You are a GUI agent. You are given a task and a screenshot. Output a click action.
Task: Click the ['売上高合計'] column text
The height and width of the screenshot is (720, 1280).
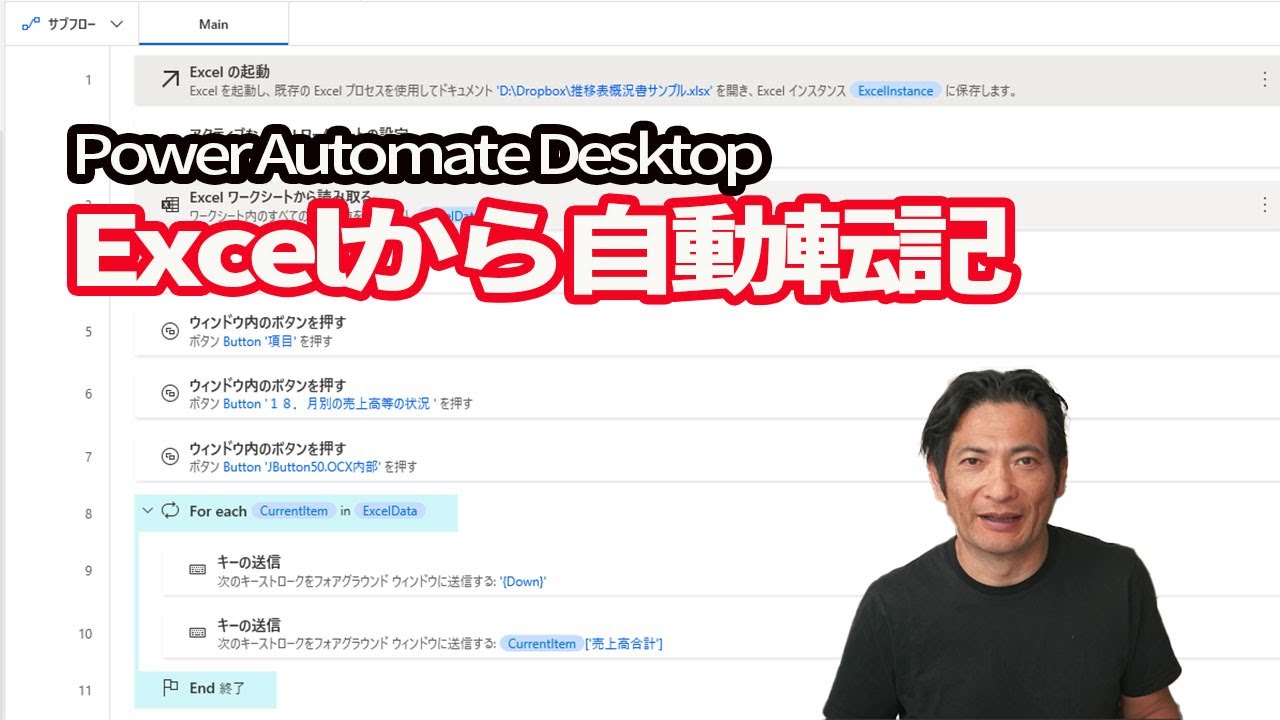[x=624, y=644]
